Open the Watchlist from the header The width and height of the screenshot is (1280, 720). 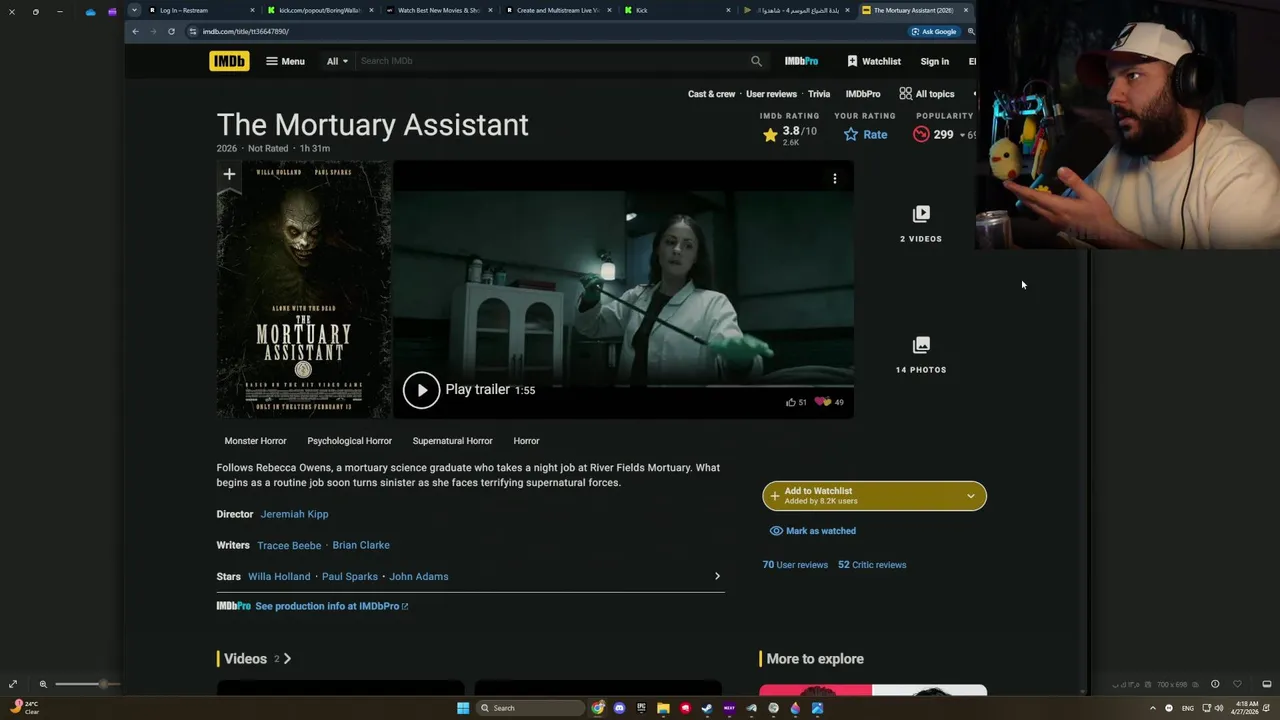click(873, 61)
